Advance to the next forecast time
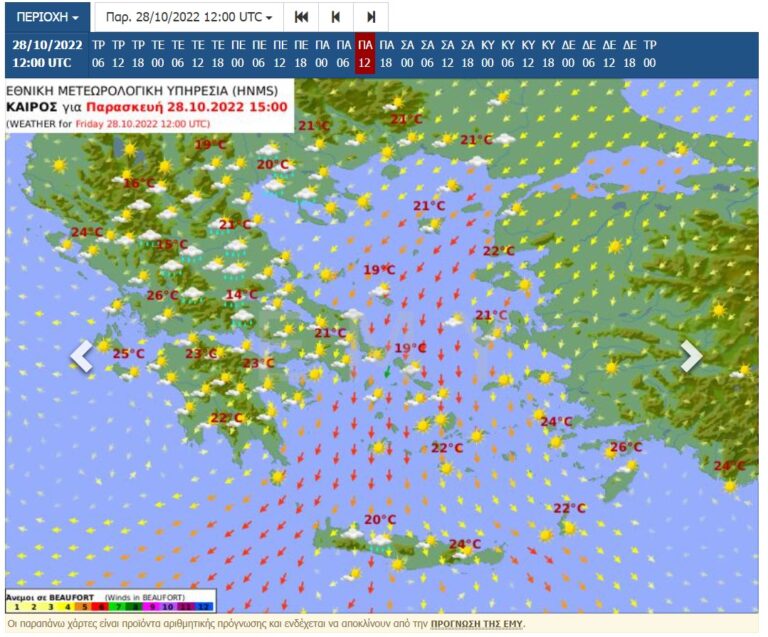This screenshot has height=637, width=768. coord(371,17)
